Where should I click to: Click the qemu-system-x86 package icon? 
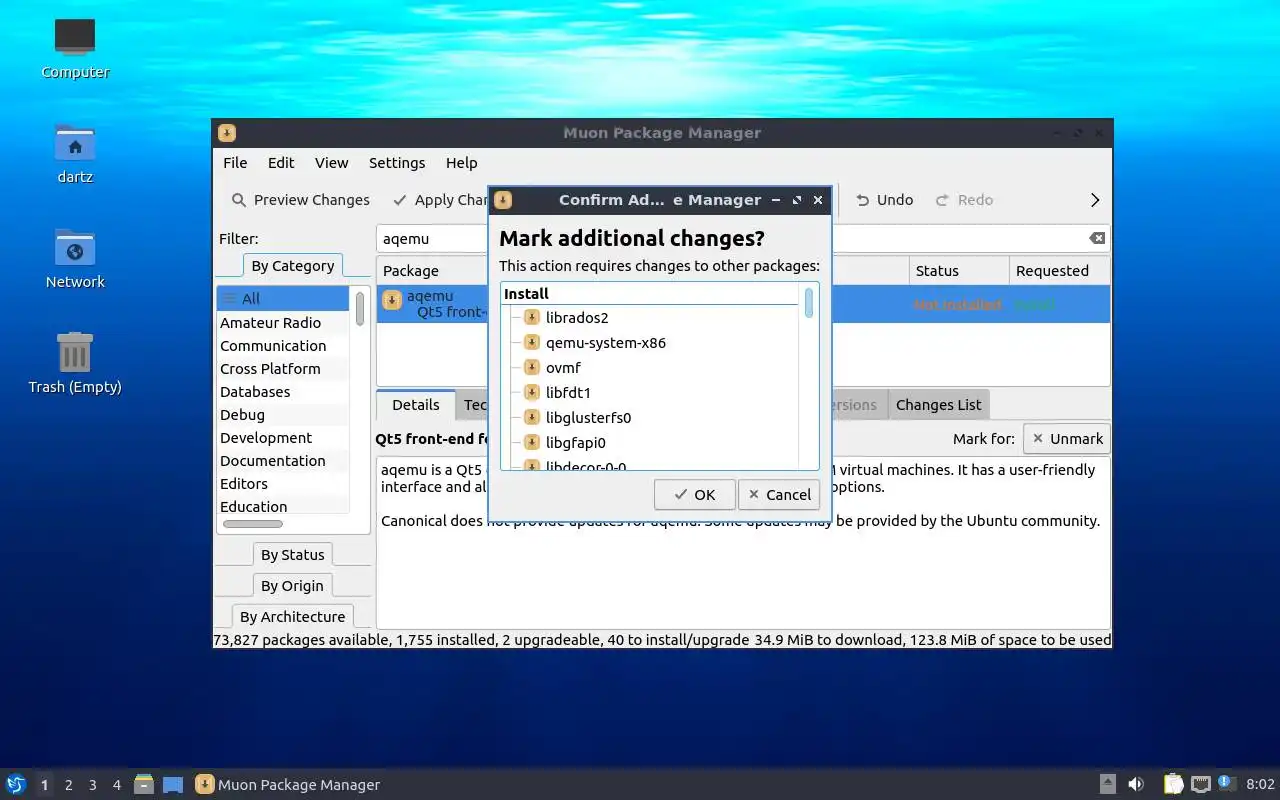point(532,343)
